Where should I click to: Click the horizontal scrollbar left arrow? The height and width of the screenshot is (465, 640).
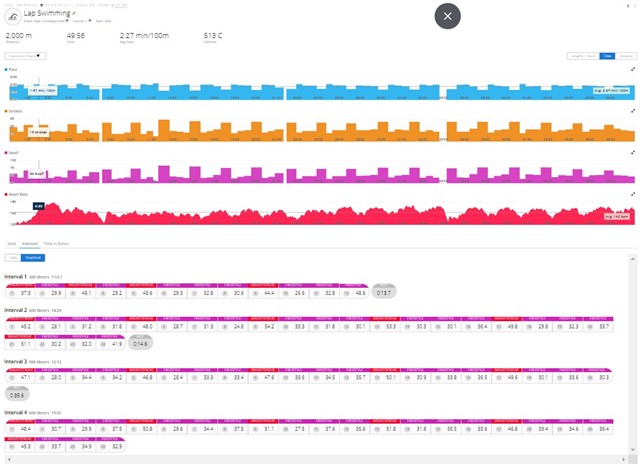click(x=9, y=459)
